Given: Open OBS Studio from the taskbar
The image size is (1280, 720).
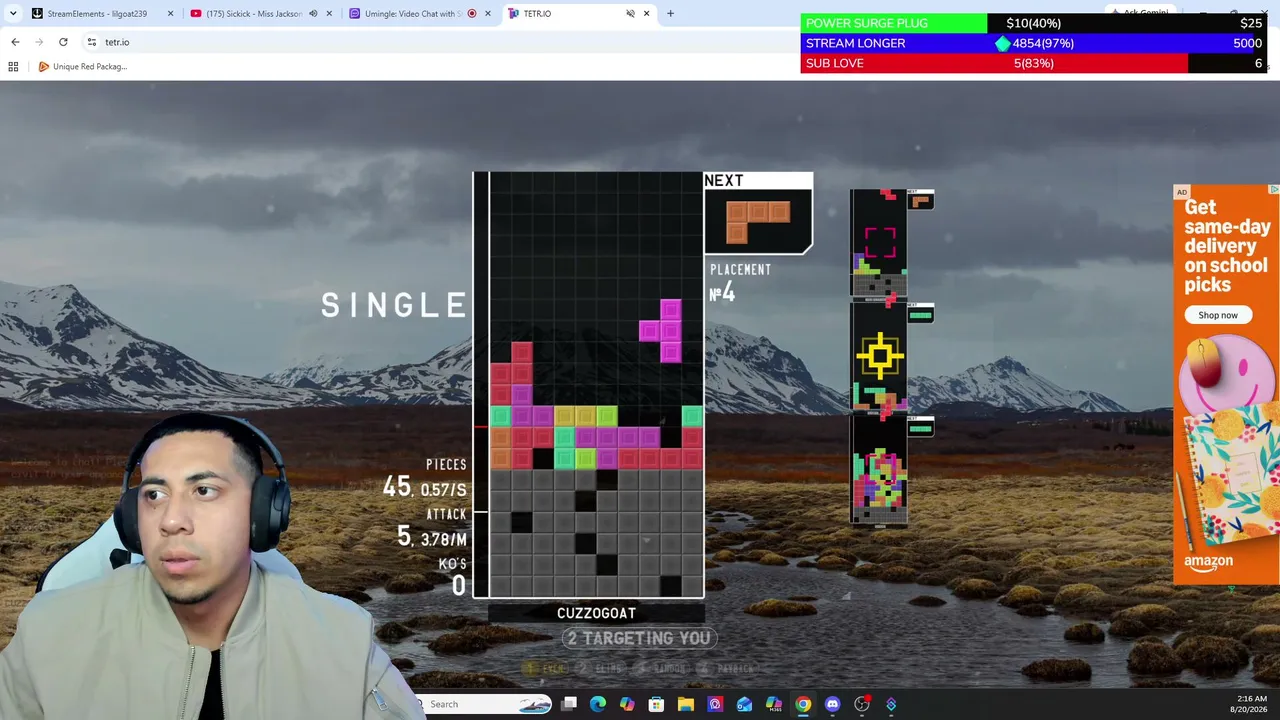Looking at the screenshot, I should coord(862,704).
